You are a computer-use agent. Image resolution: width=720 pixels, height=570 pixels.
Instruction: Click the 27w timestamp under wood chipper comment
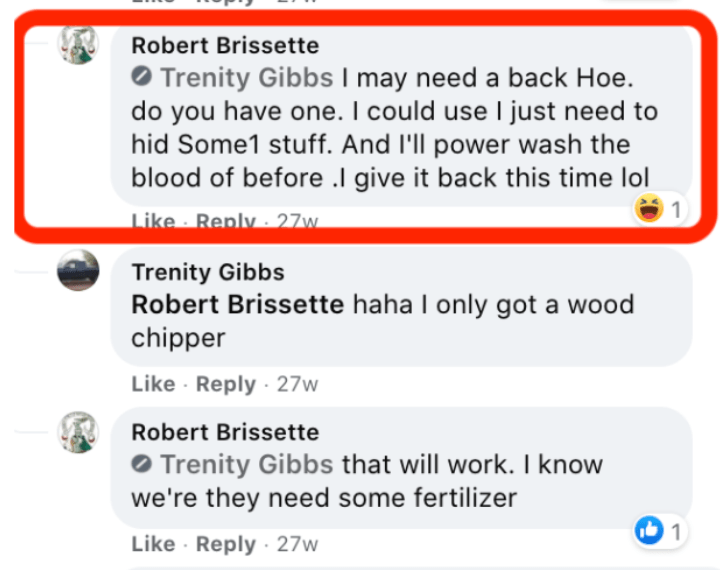pos(297,384)
